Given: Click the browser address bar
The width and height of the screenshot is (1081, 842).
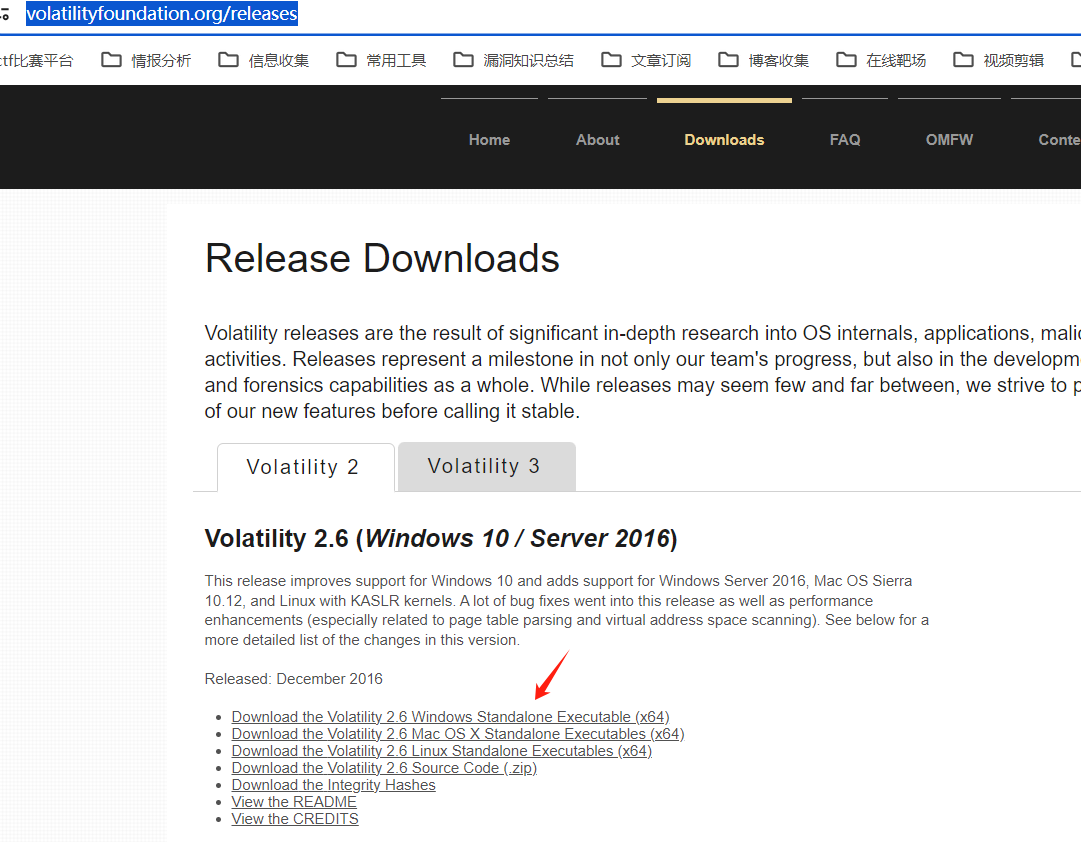Looking at the screenshot, I should [x=160, y=13].
